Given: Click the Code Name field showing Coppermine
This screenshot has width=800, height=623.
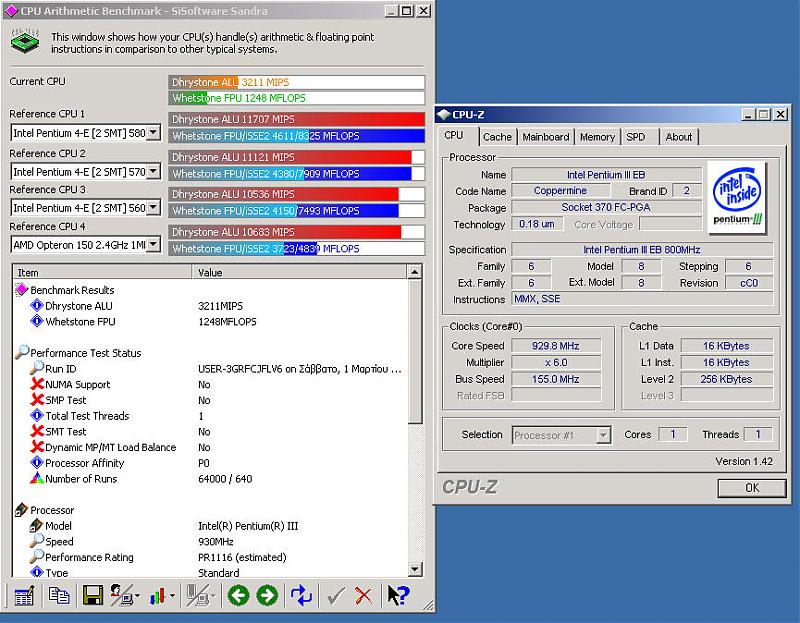Looking at the screenshot, I should (x=560, y=191).
